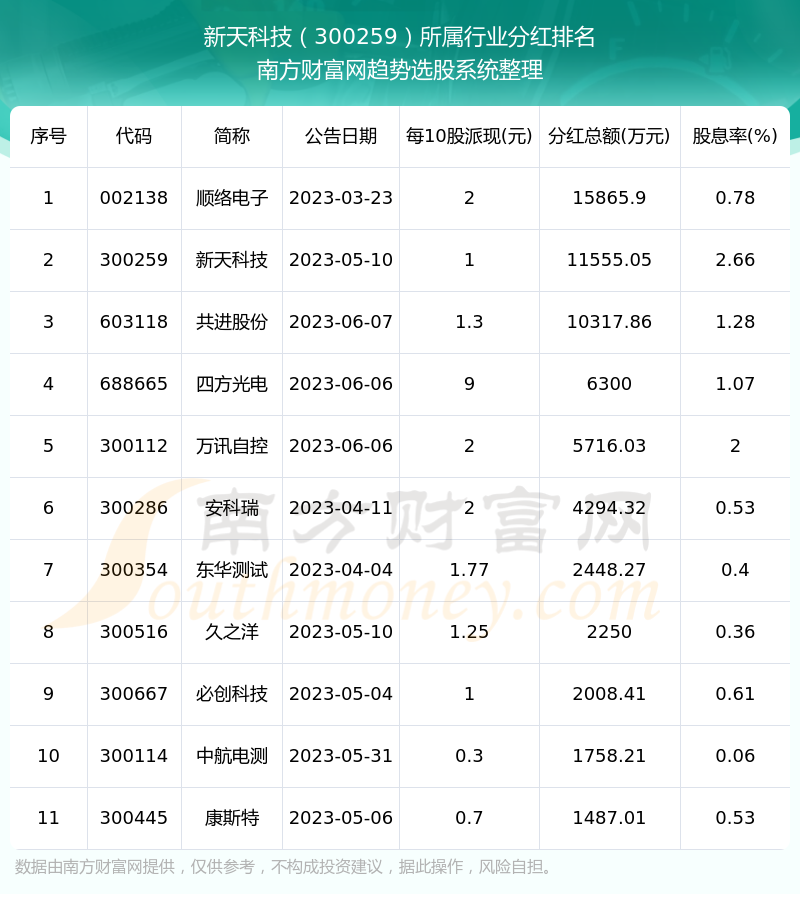Image resolution: width=800 pixels, height=916 pixels.
Task: Click dividend yield 0.61
Action: coord(735,693)
